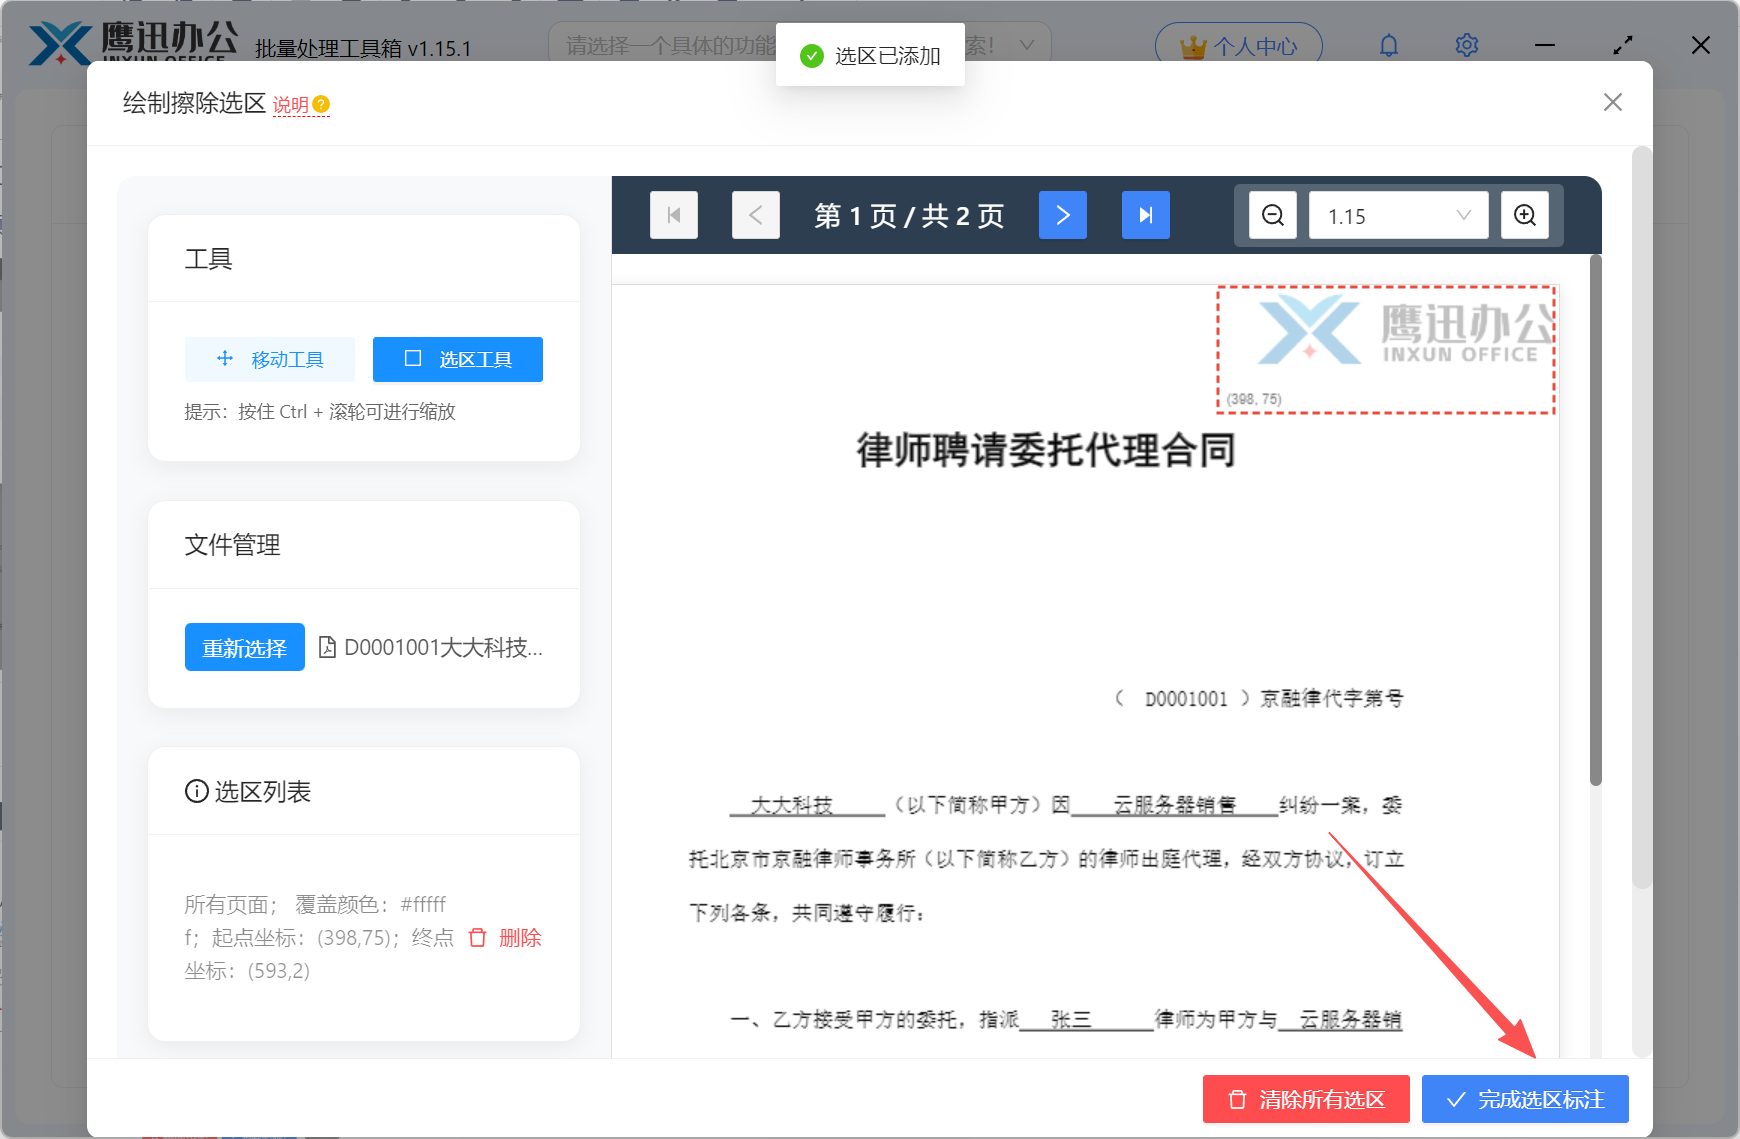This screenshot has width=1740, height=1139.
Task: Click the 提示: 按住 Ctrl + 滚轮可进行缩放 hint
Action: [320, 412]
